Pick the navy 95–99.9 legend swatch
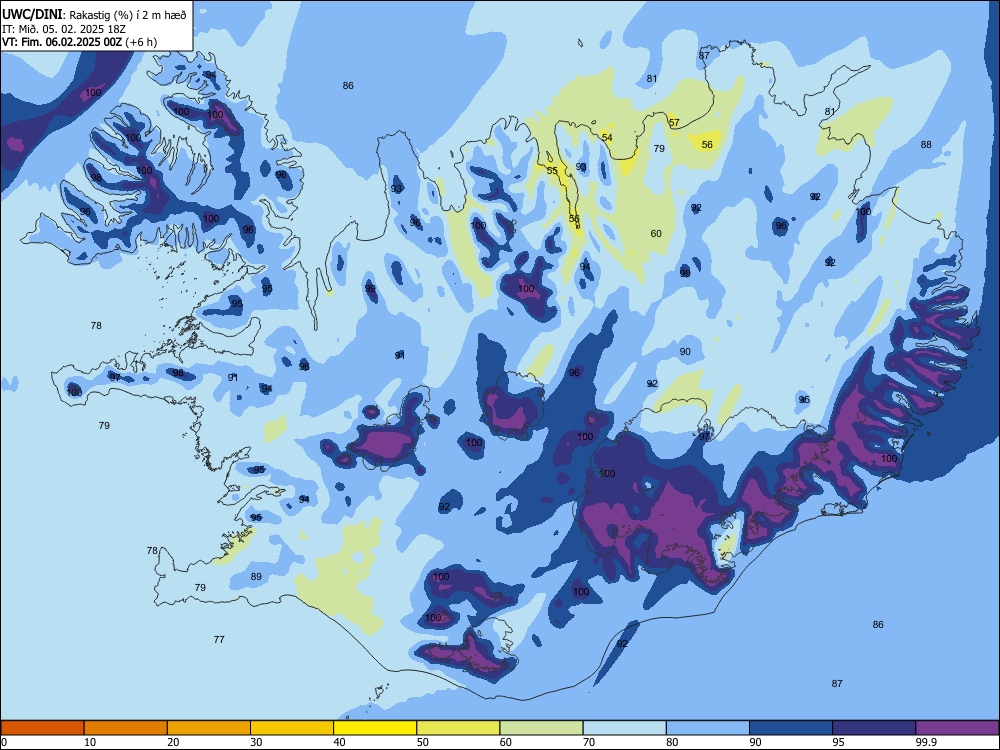This screenshot has width=1000, height=750. [x=874, y=728]
